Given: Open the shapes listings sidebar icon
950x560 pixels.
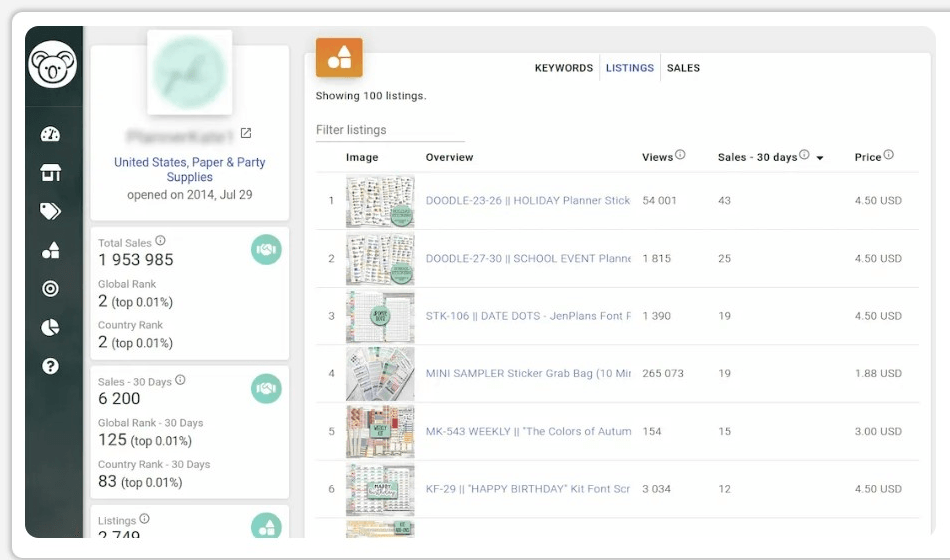Looking at the screenshot, I should point(51,250).
